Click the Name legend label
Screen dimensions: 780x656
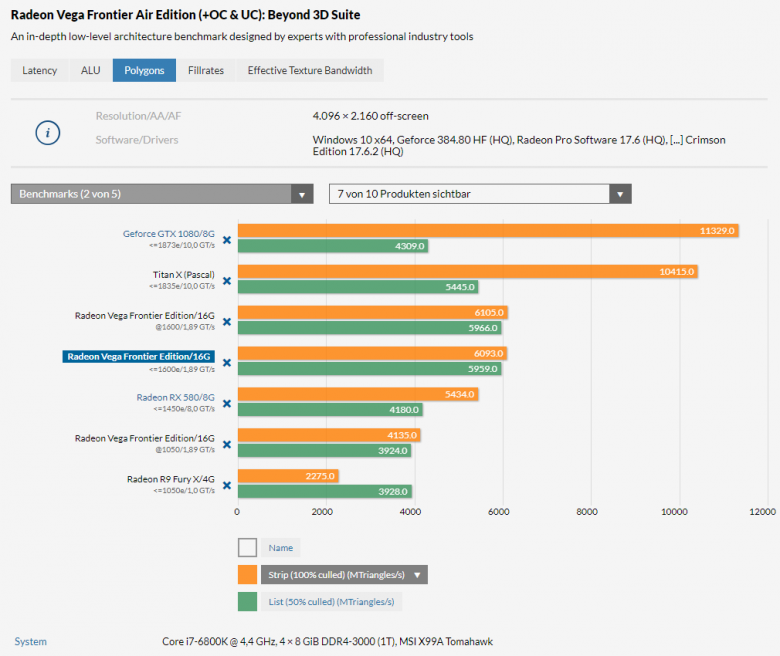[281, 548]
